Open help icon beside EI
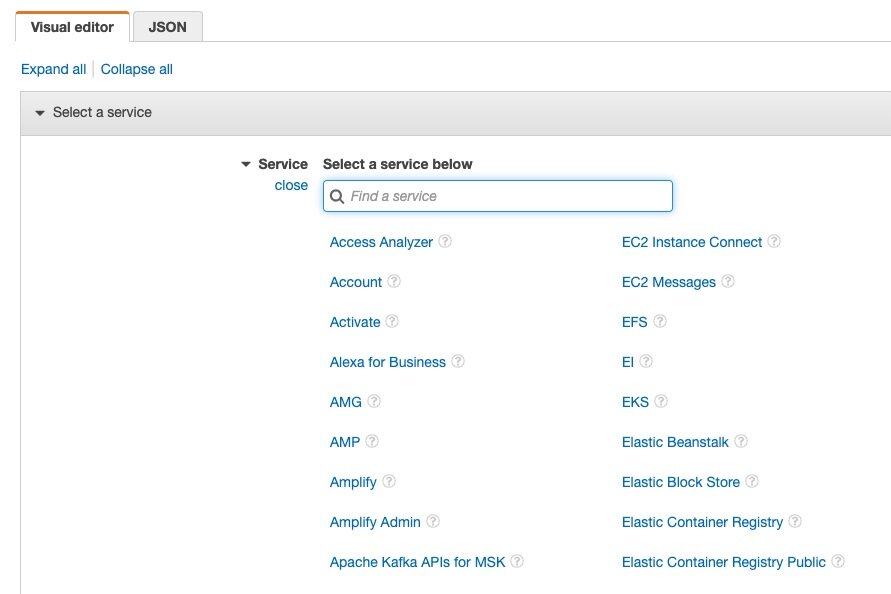891x594 pixels. click(646, 362)
